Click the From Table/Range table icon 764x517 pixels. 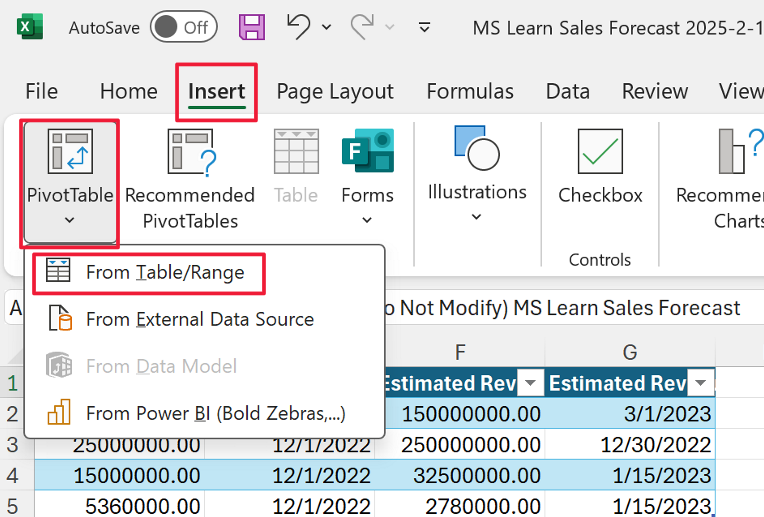pyautogui.click(x=58, y=270)
